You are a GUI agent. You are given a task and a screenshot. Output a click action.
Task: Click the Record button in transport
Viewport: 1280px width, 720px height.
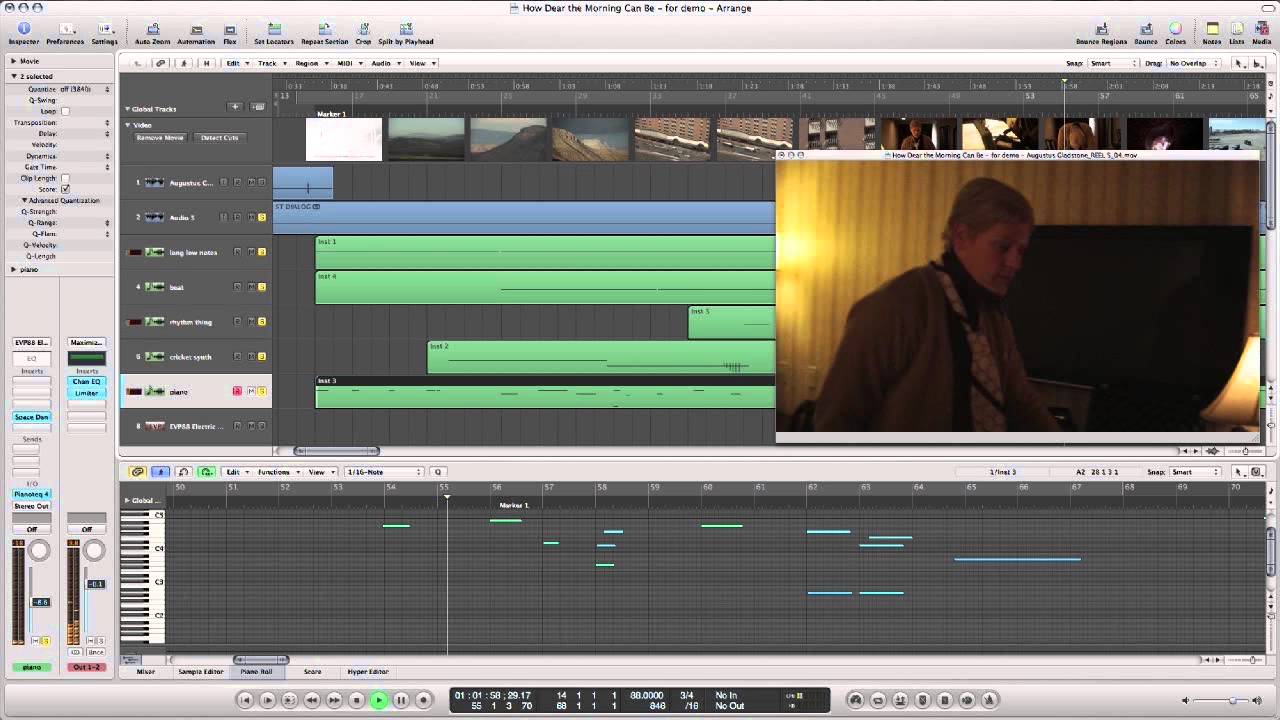click(x=423, y=700)
